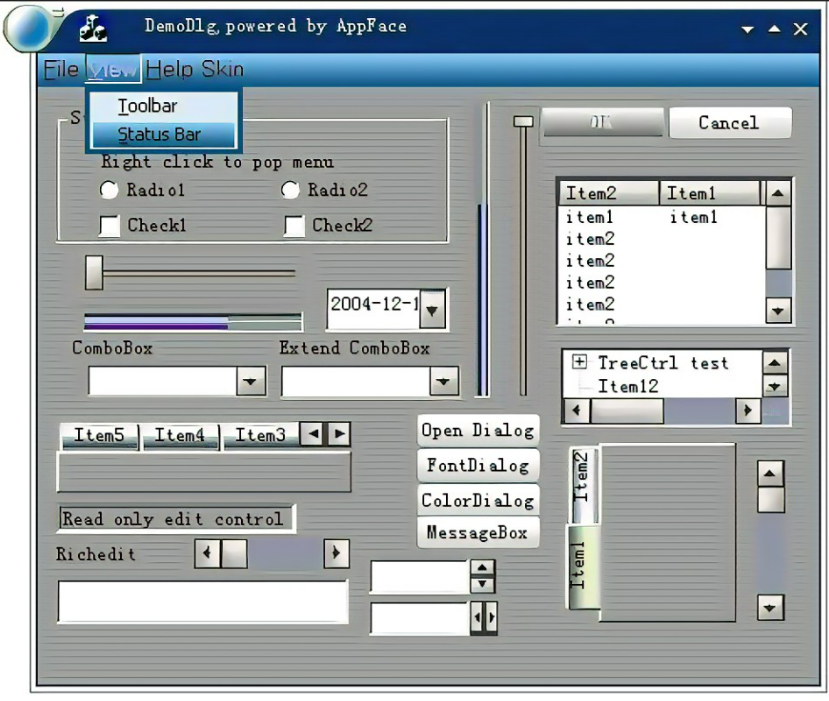The height and width of the screenshot is (701, 829).
Task: Open the 2004-12-1 date picker dropdown
Action: [432, 309]
